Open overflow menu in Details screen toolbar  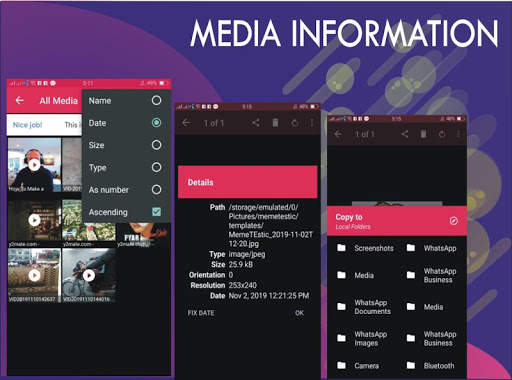312,123
